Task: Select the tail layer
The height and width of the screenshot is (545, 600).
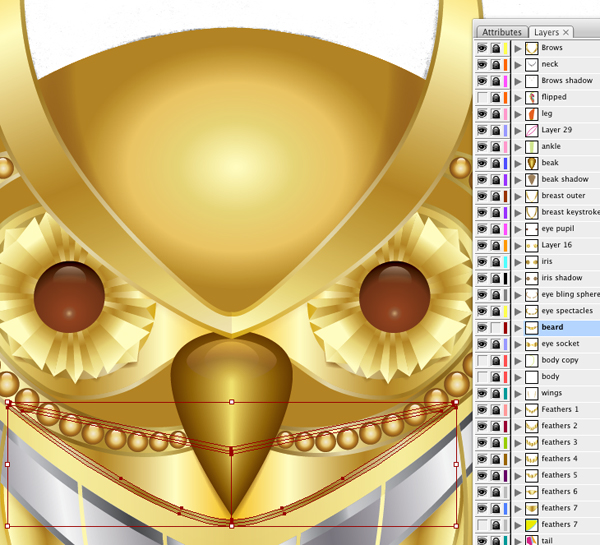Action: coord(547,541)
